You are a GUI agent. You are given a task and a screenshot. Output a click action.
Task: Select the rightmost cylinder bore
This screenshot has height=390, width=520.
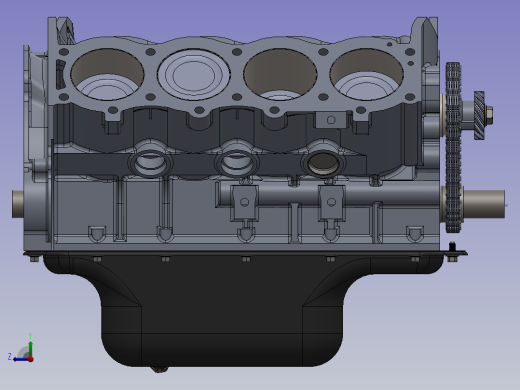click(x=366, y=74)
